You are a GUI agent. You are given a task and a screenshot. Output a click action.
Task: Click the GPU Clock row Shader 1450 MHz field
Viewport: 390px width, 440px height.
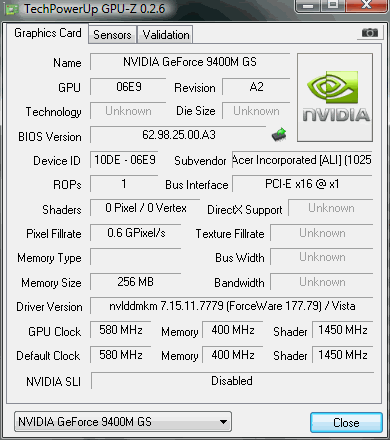[x=343, y=330]
